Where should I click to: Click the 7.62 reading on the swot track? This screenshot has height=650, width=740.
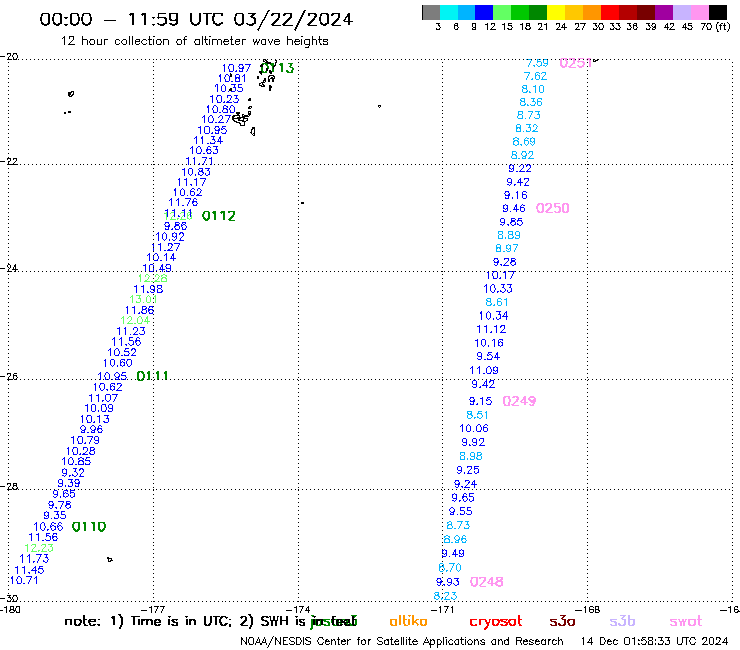coord(535,76)
